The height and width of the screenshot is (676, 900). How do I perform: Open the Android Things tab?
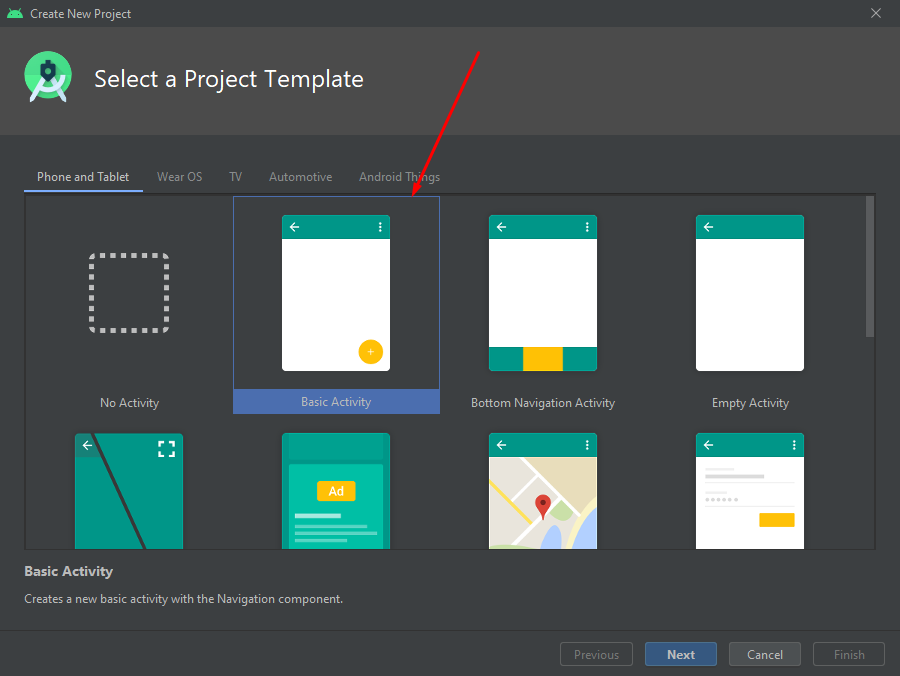pyautogui.click(x=399, y=177)
